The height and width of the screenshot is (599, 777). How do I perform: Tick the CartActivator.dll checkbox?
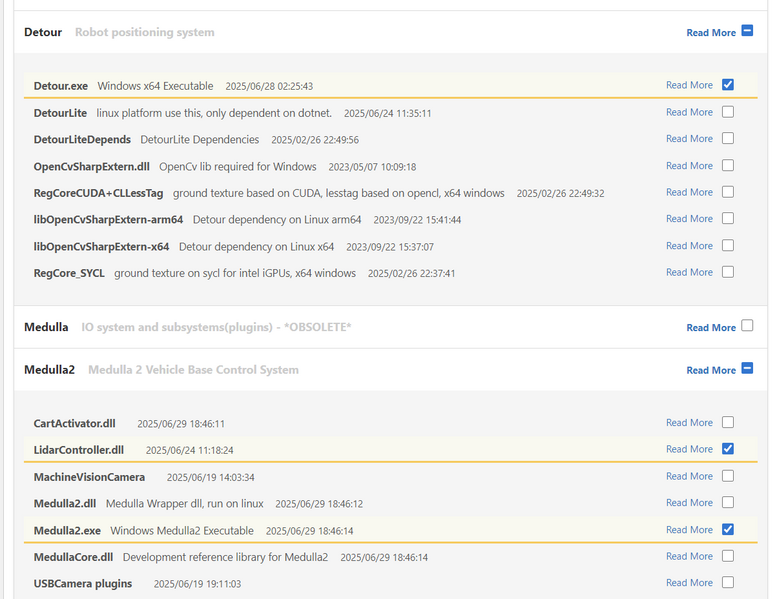point(727,422)
